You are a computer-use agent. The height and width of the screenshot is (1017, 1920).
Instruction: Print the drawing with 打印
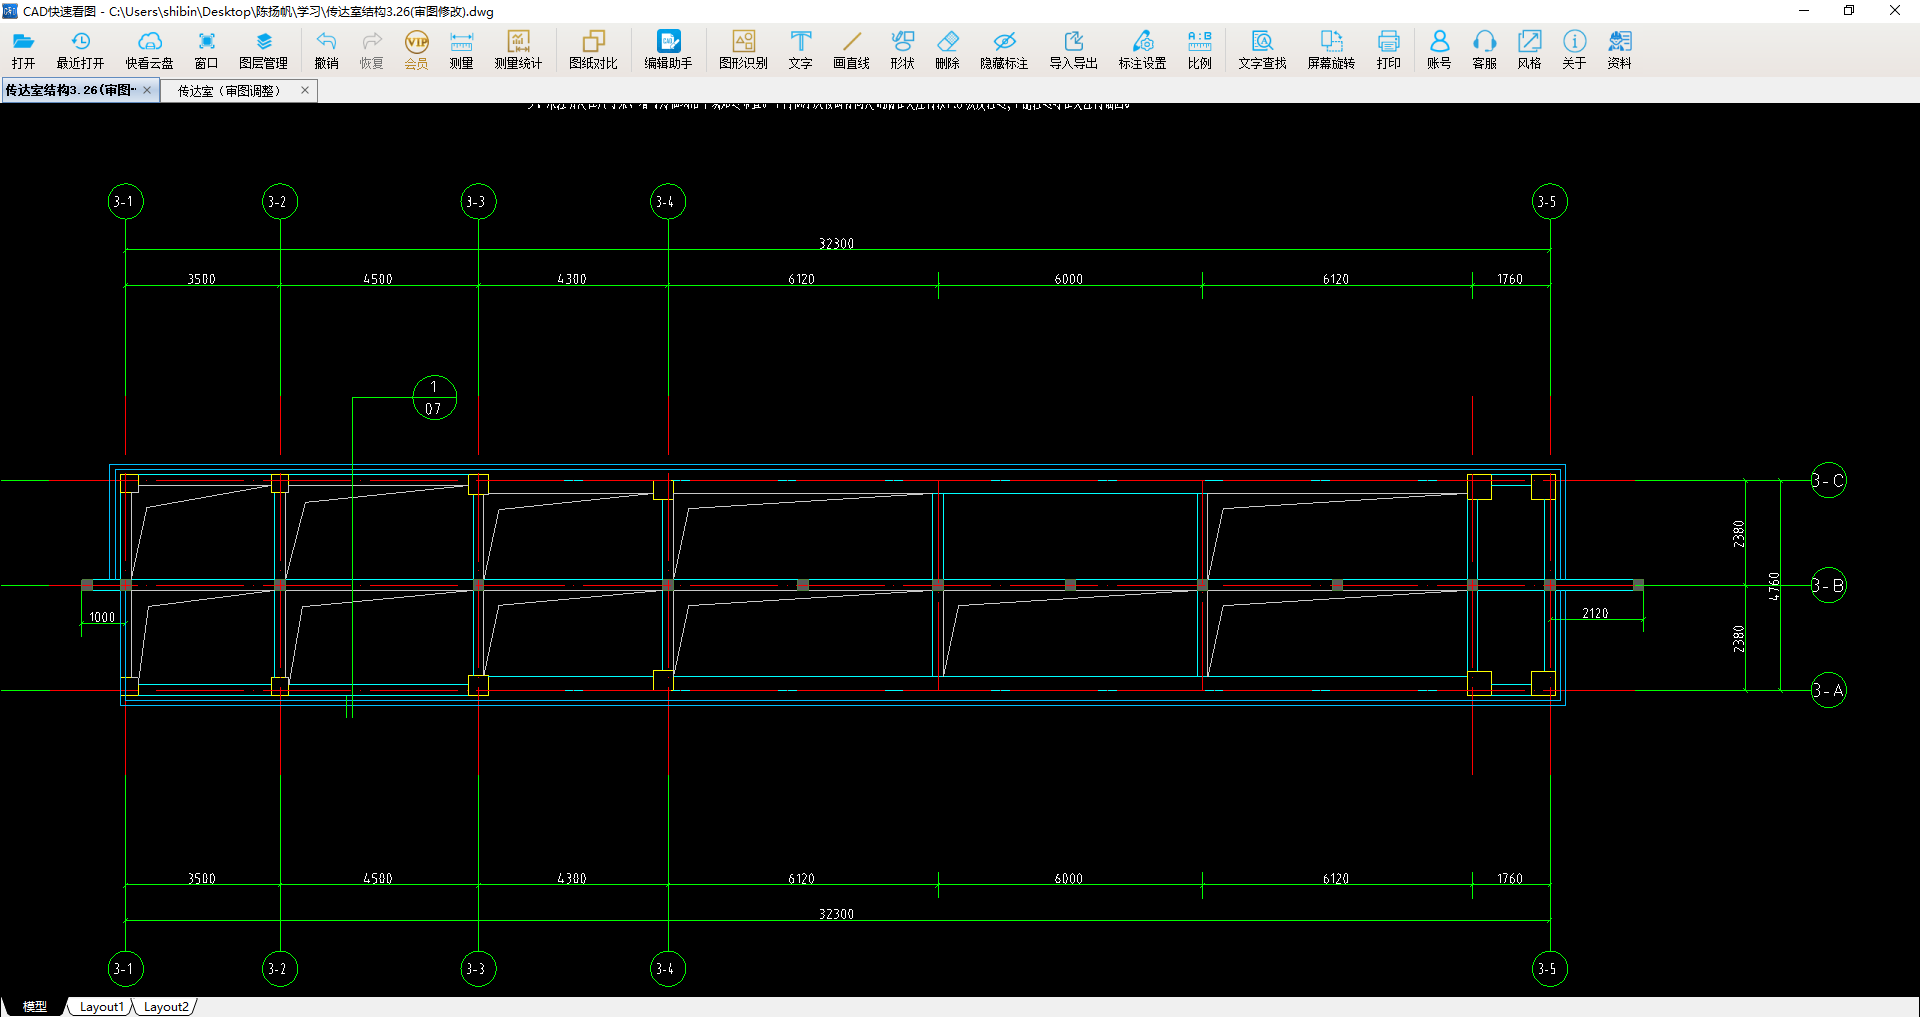point(1388,49)
